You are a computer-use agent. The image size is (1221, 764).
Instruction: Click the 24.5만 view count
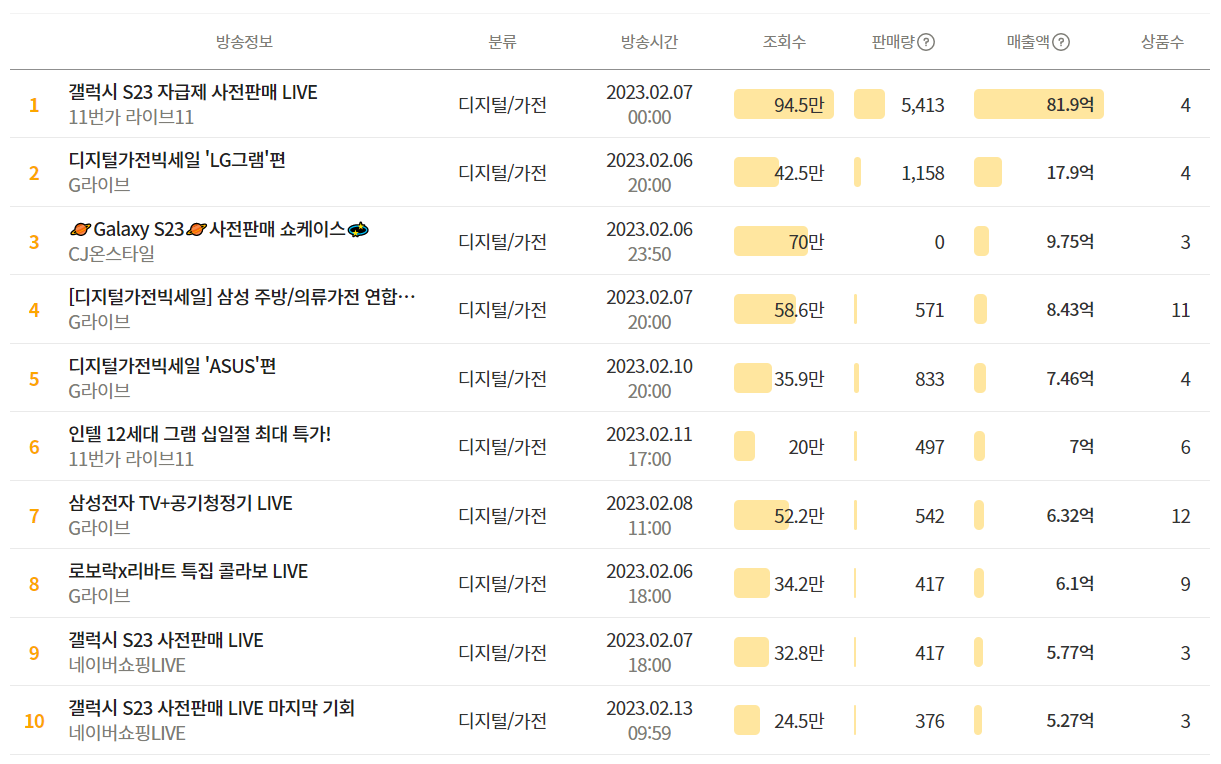pos(799,721)
